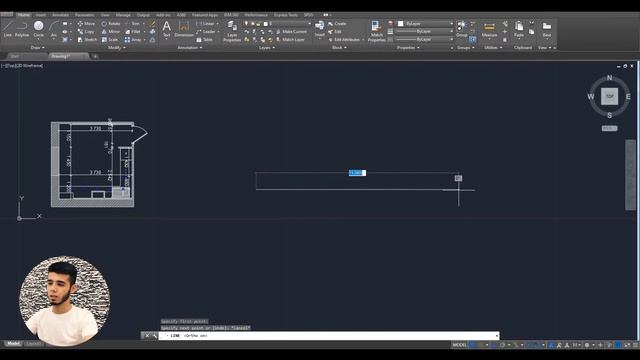Expand the Utilities panel
This screenshot has height=360, width=640.
(x=493, y=48)
